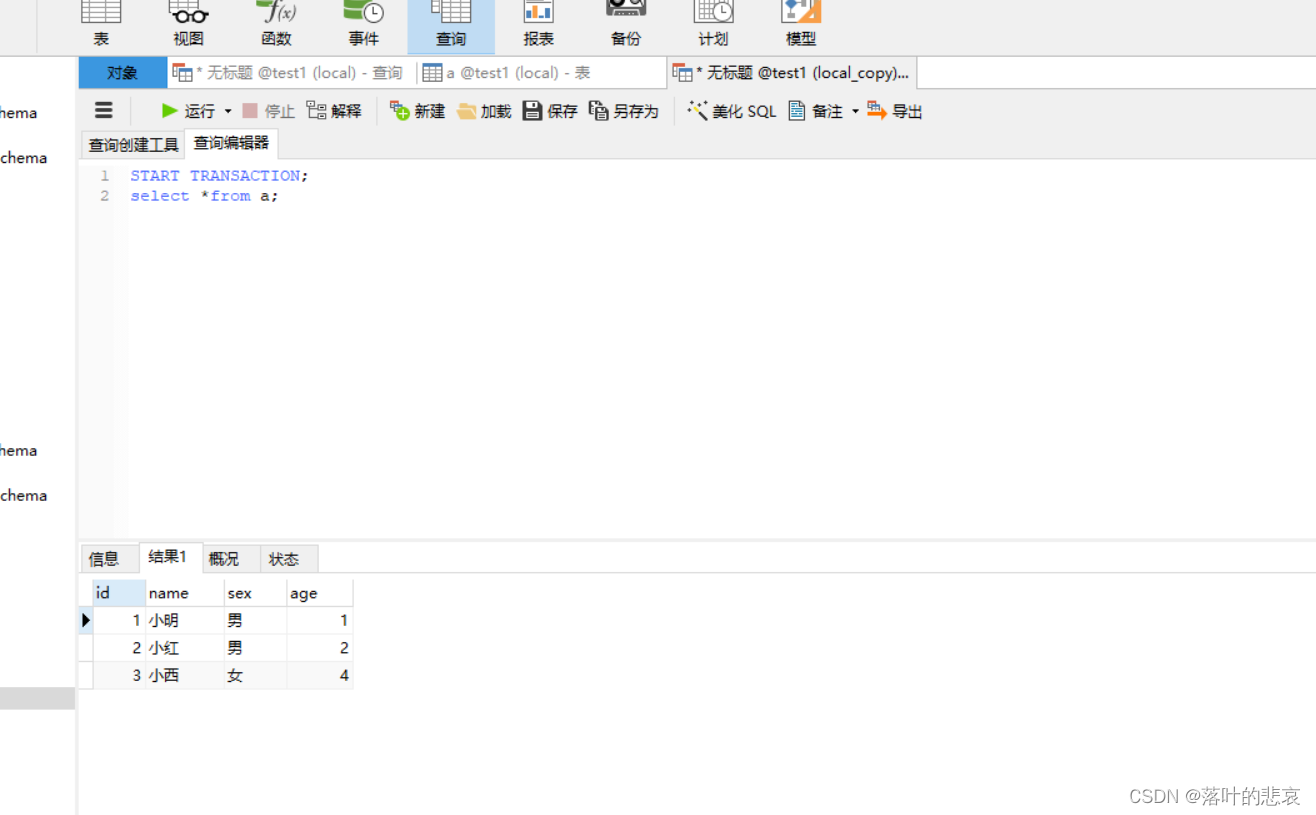Click the age column header

click(x=319, y=593)
